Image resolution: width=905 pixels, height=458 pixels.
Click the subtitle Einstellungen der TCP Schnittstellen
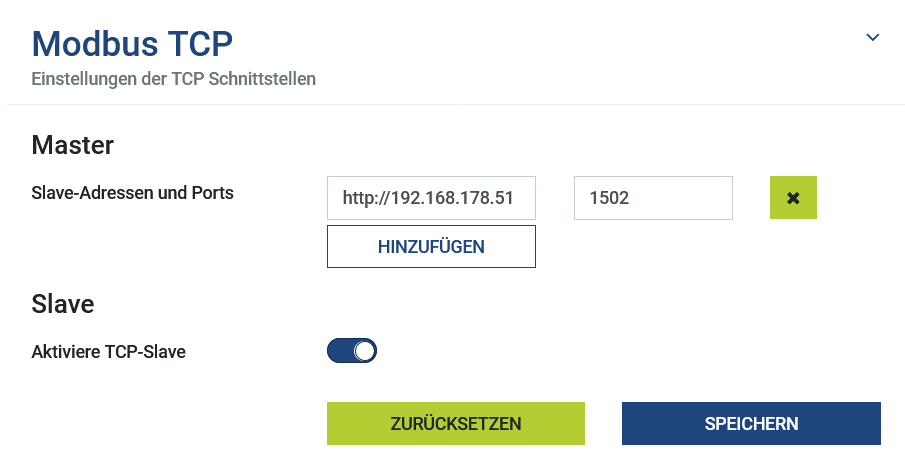pos(174,78)
